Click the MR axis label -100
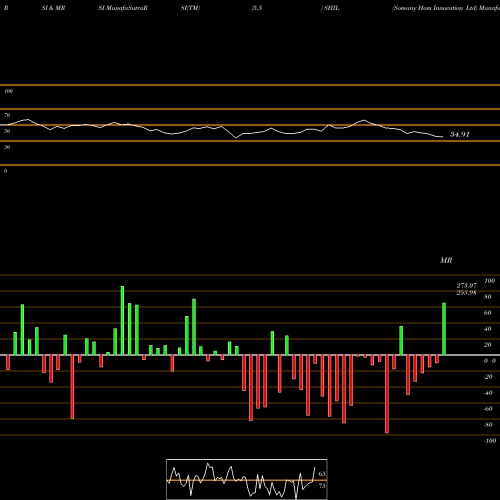Screen dimensions: 500x500 point(490,441)
